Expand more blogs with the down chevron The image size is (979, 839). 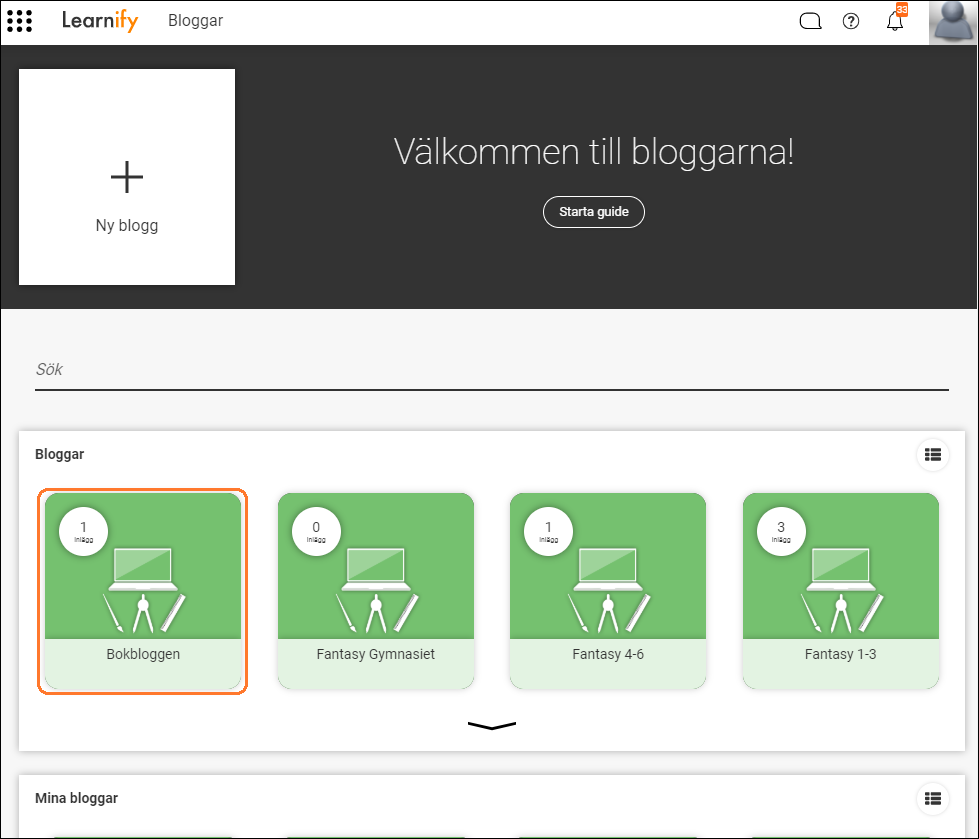(x=492, y=725)
